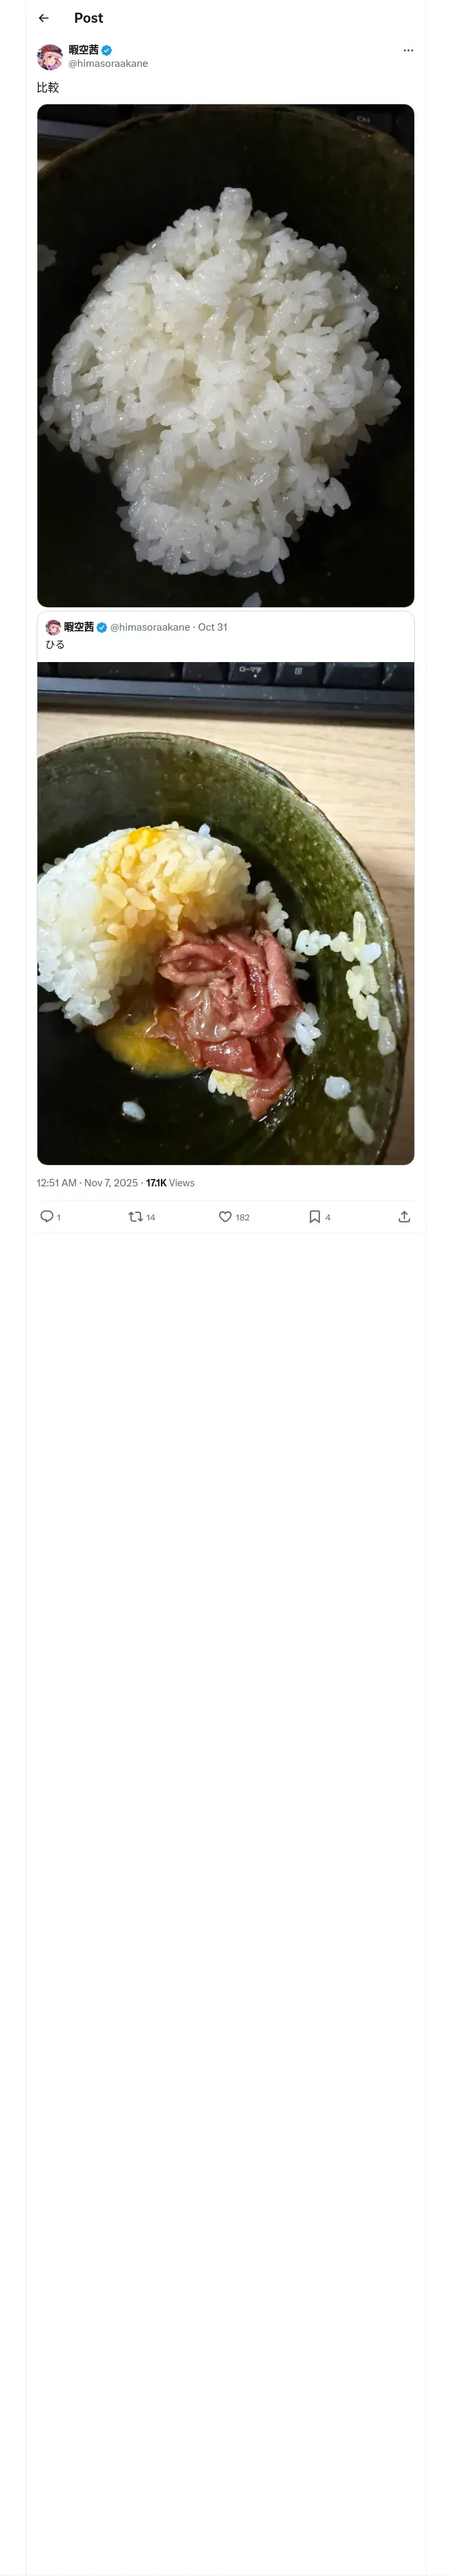Go back using the arrow icon
The height and width of the screenshot is (2576, 451).
[43, 18]
